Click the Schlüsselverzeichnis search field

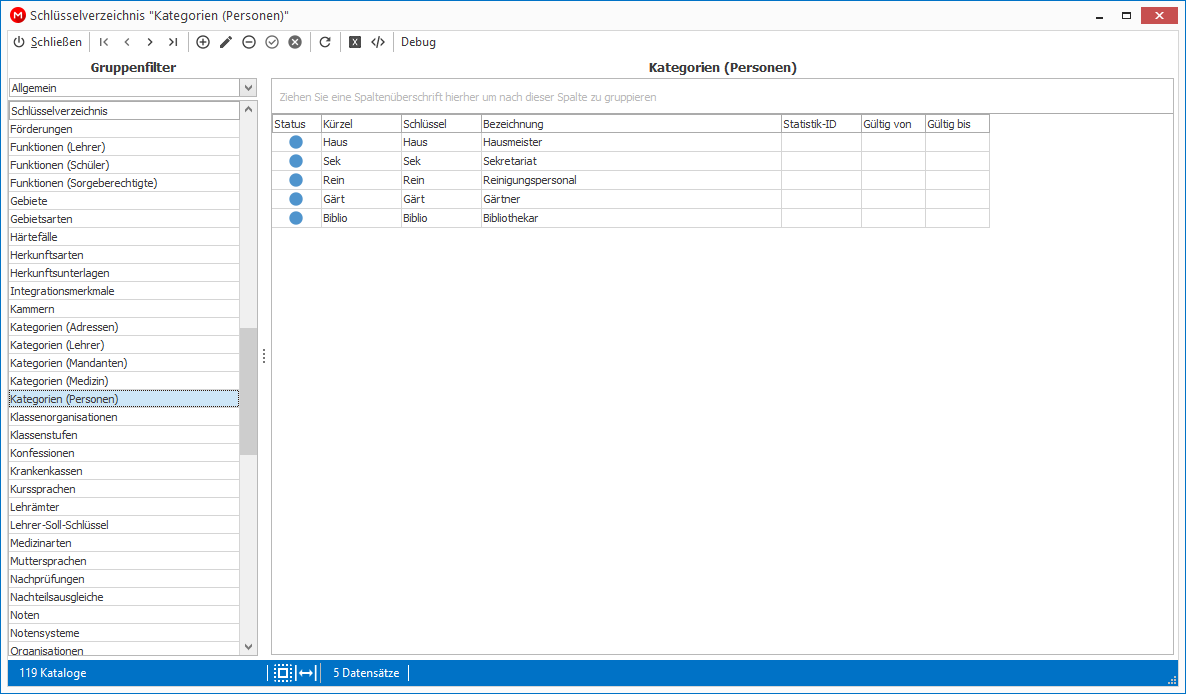[x=124, y=110]
